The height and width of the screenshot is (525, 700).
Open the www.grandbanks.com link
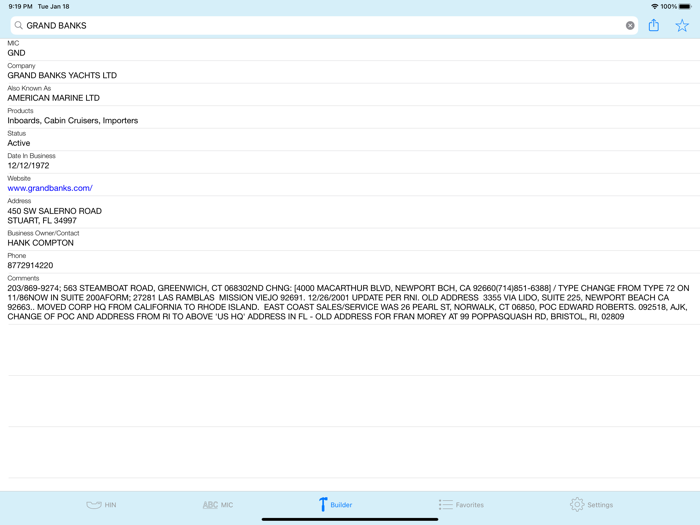(50, 188)
